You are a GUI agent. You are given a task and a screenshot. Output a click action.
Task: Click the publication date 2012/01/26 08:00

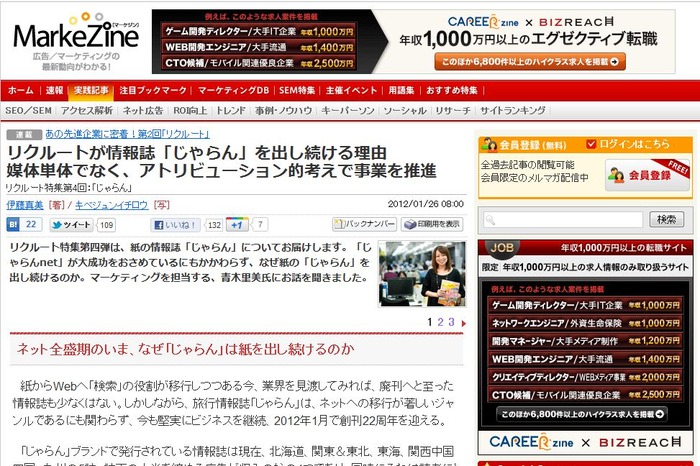(425, 204)
